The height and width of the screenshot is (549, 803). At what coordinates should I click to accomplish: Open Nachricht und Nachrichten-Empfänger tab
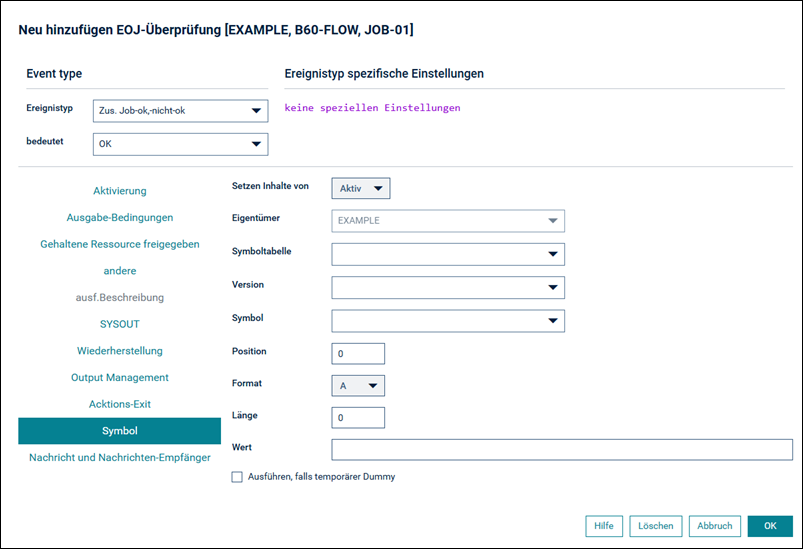click(x=120, y=457)
